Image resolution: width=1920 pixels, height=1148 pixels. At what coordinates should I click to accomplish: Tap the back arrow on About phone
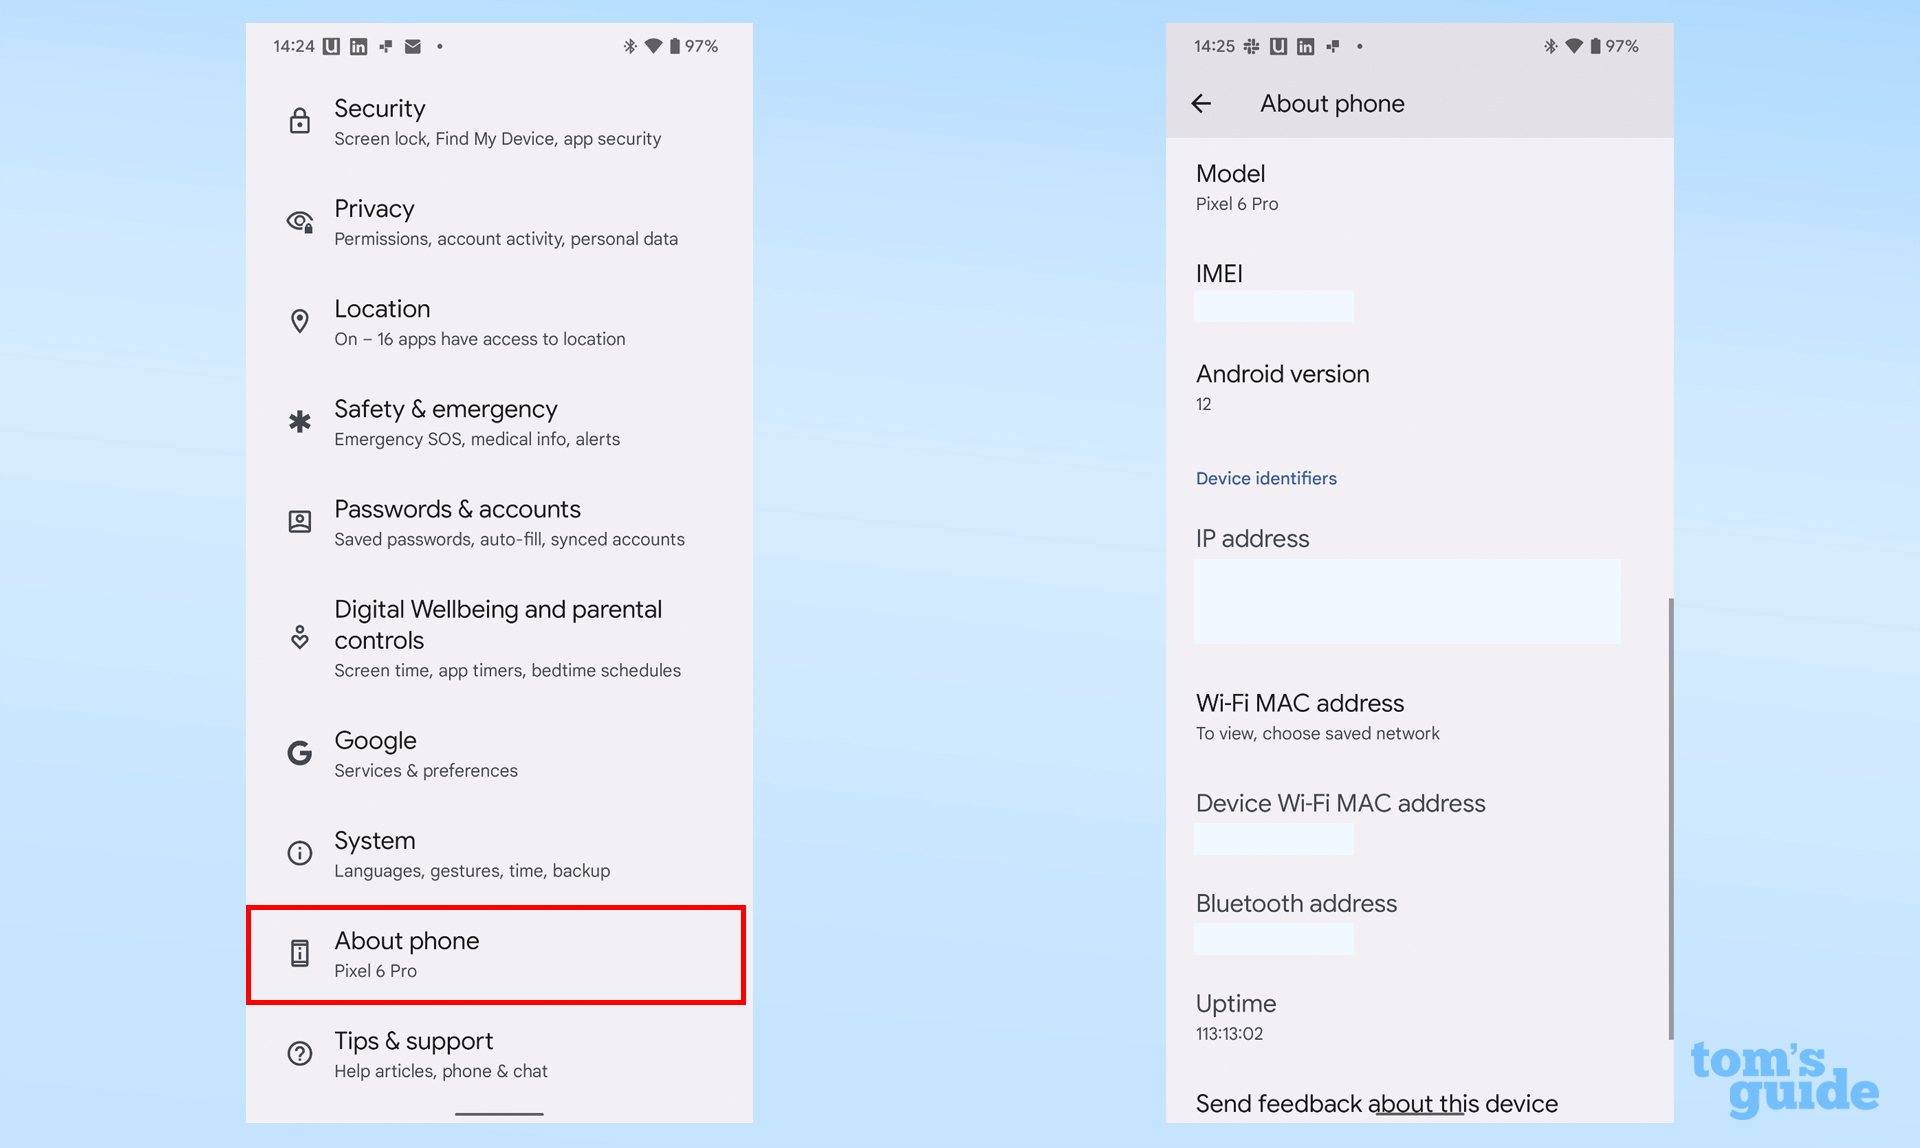pos(1208,104)
